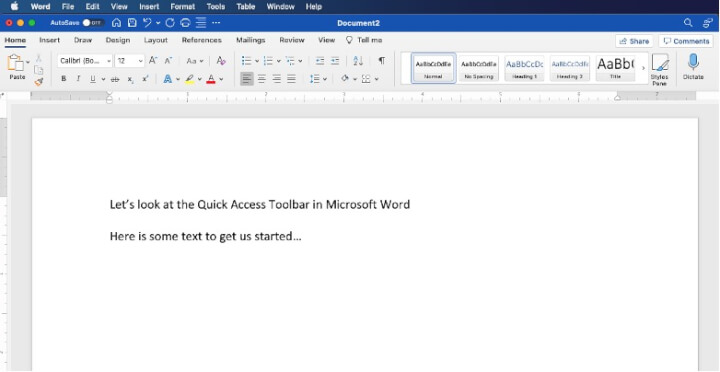The image size is (720, 372).
Task: Click the Share button
Action: pyautogui.click(x=634, y=41)
